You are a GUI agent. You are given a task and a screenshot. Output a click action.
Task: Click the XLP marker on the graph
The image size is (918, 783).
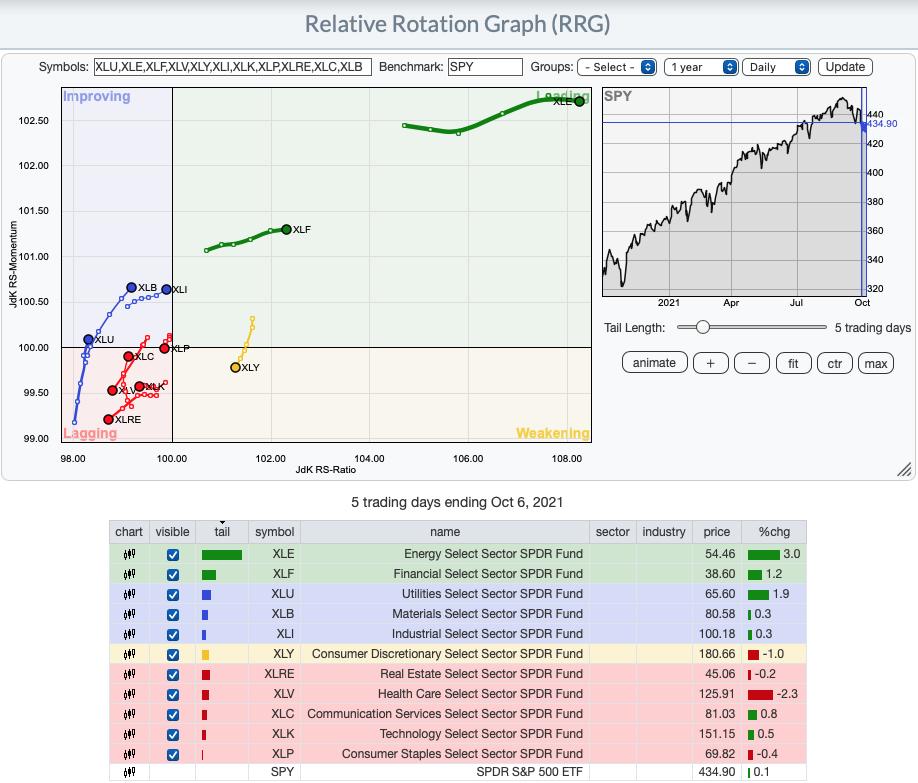[x=165, y=348]
